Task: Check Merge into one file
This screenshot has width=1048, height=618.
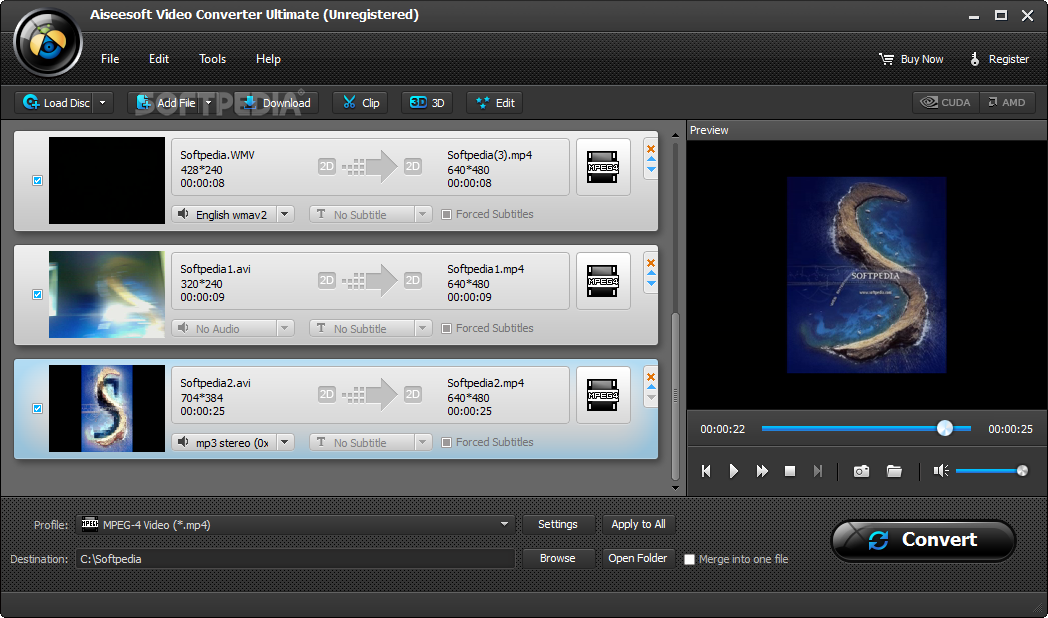Action: [690, 559]
